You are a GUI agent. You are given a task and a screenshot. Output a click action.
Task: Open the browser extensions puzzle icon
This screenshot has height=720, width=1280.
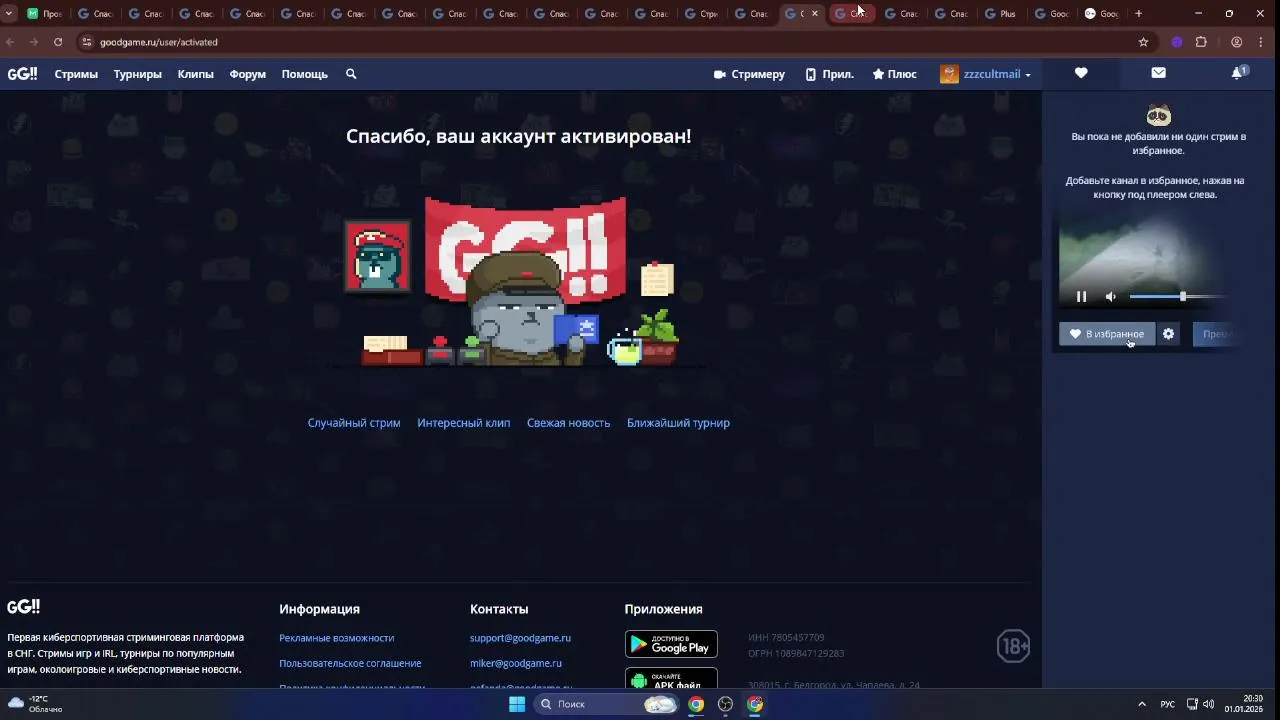coord(1201,42)
